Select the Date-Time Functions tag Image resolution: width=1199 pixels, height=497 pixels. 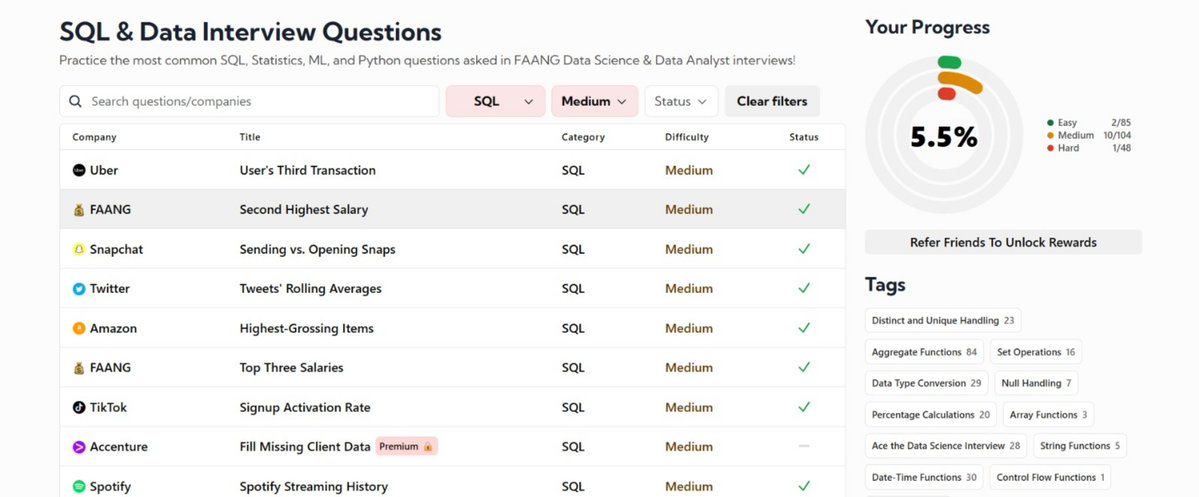coord(924,477)
